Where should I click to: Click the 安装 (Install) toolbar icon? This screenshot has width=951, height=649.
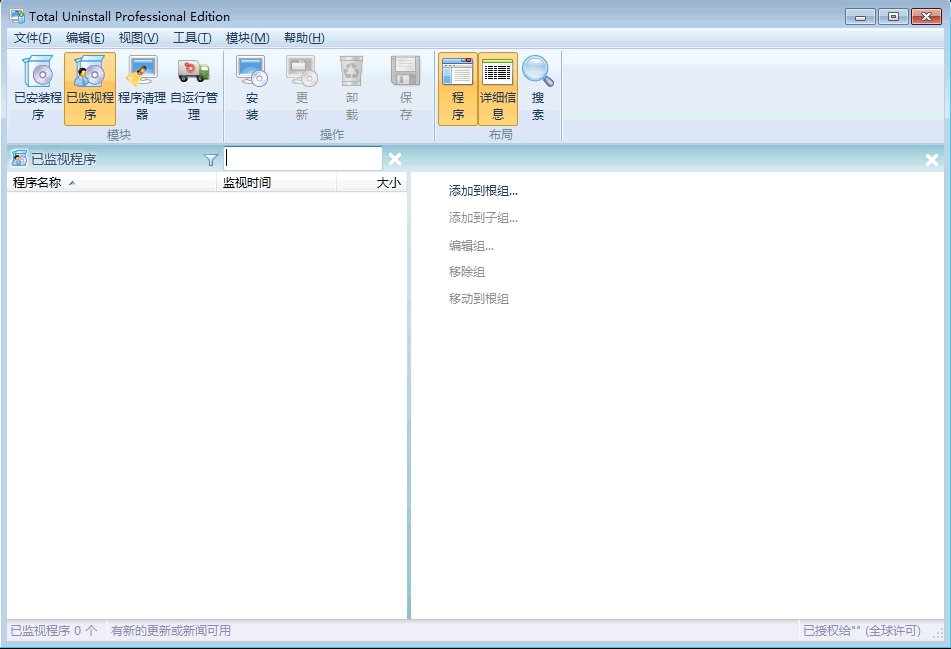point(252,88)
